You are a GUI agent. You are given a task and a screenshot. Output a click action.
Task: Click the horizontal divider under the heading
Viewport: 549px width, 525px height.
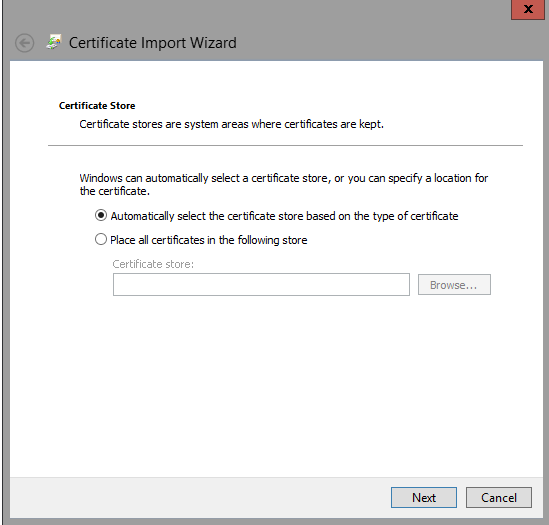coord(285,145)
